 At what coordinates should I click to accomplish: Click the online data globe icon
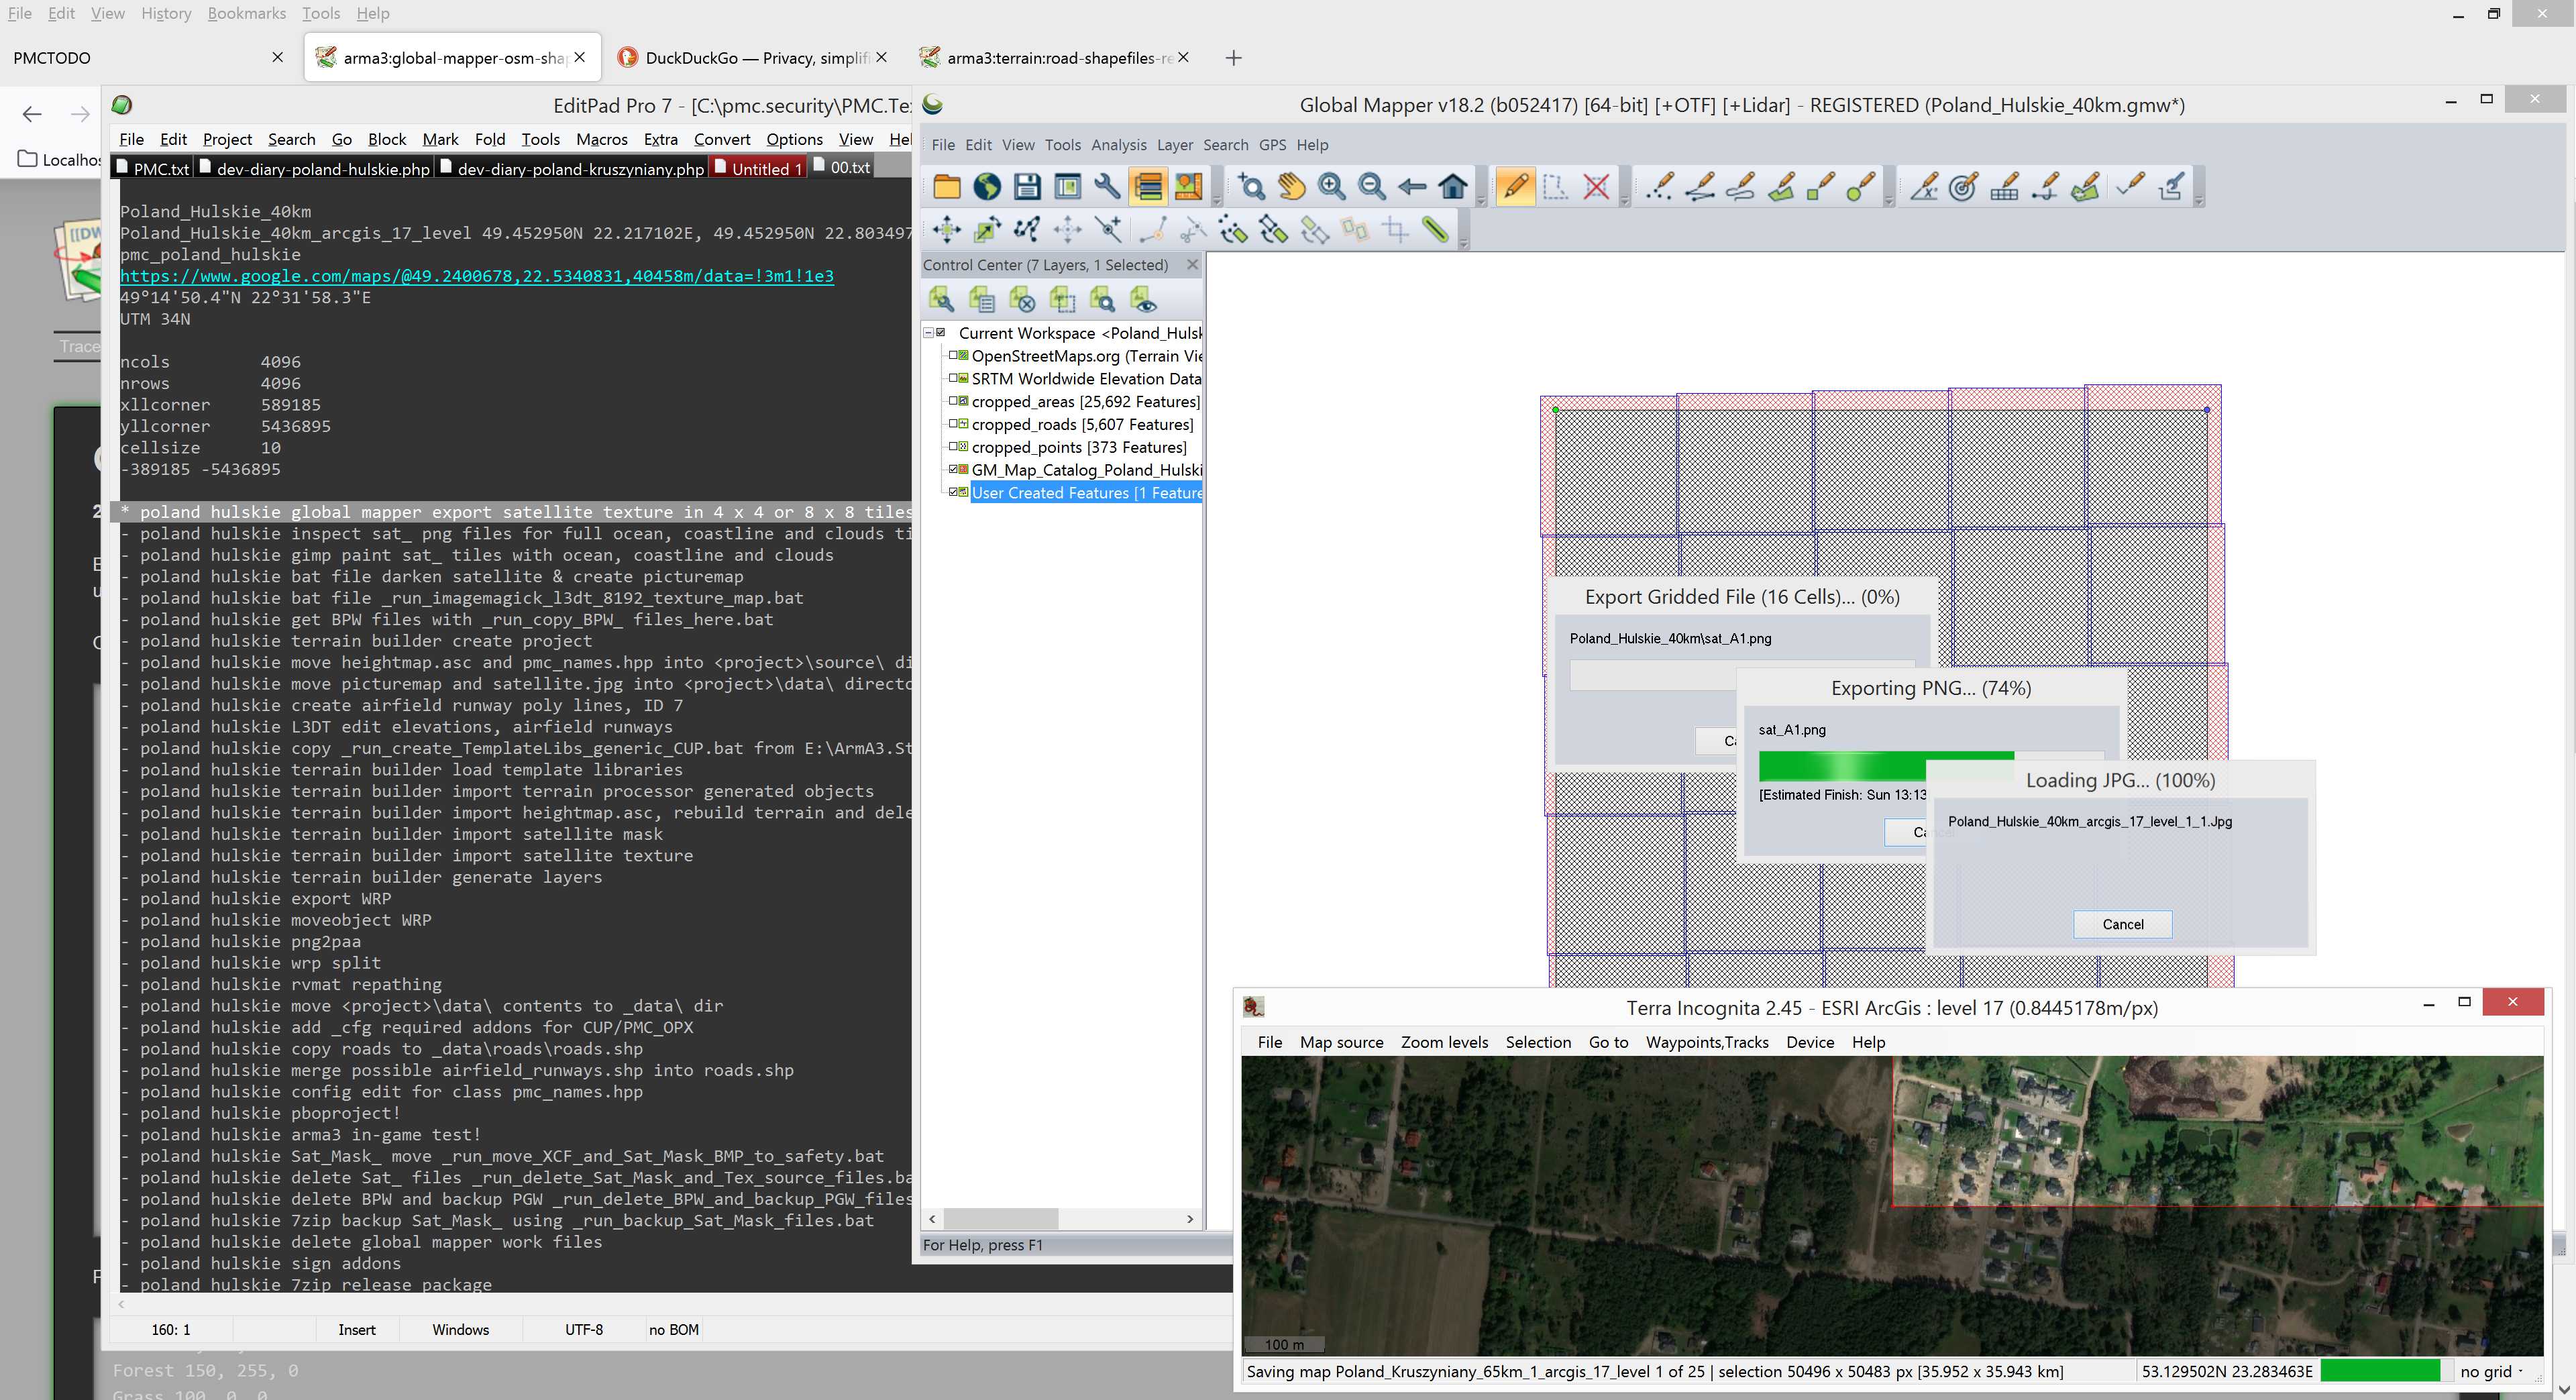(987, 187)
